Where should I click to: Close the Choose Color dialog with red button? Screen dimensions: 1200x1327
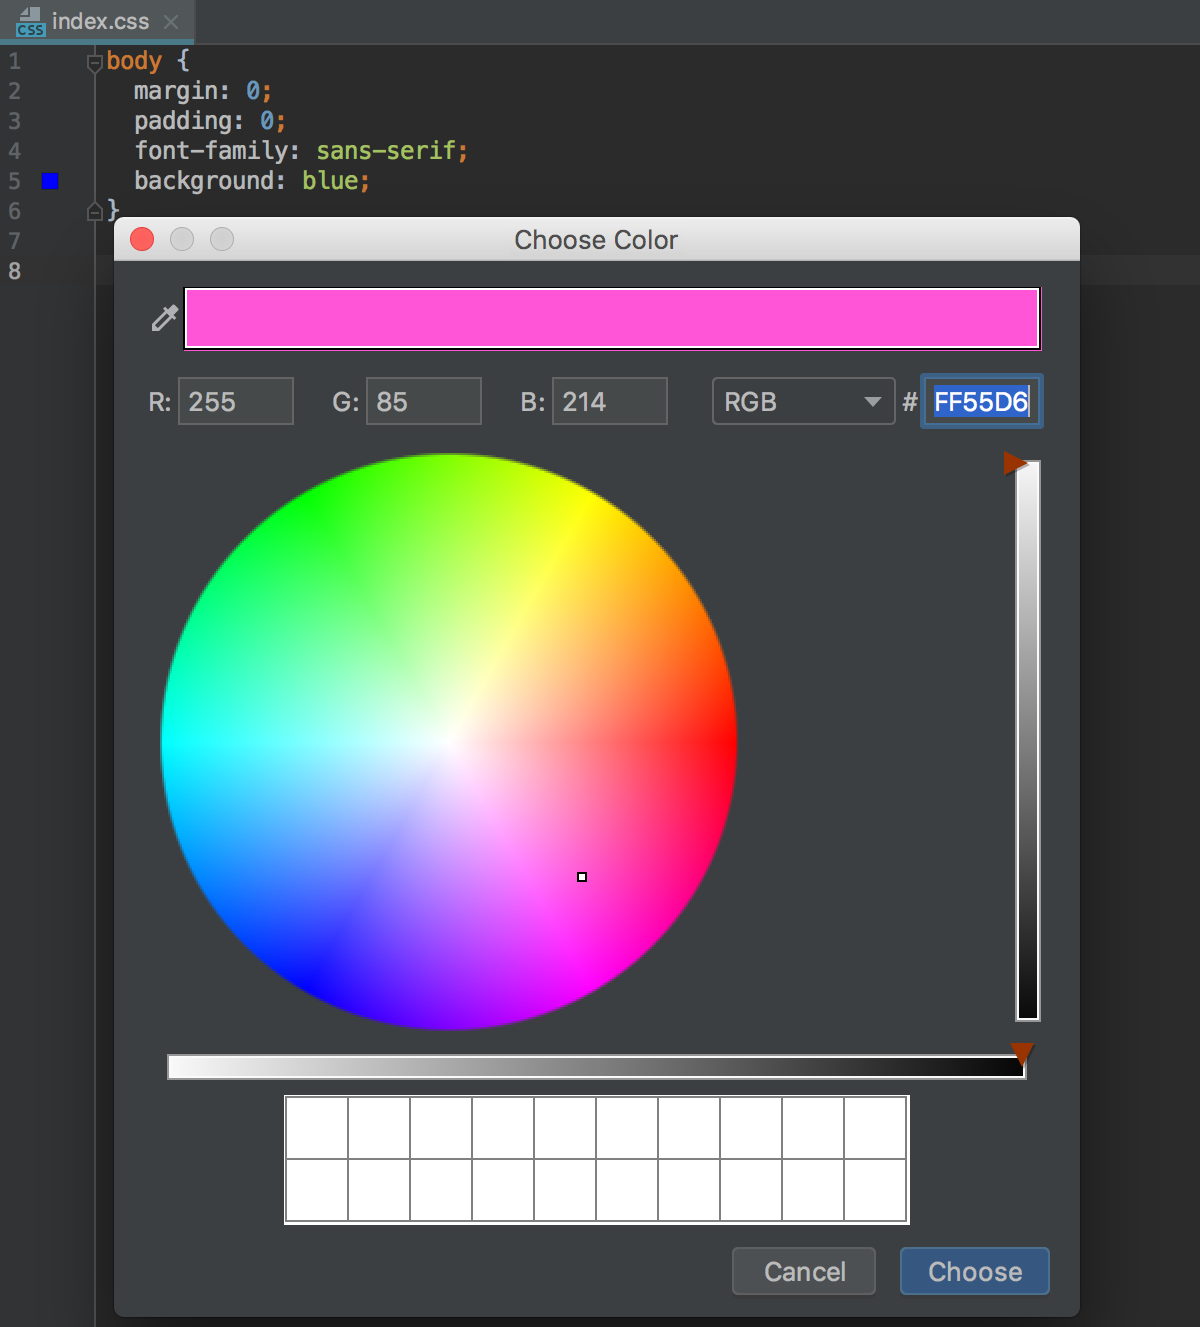(x=142, y=239)
